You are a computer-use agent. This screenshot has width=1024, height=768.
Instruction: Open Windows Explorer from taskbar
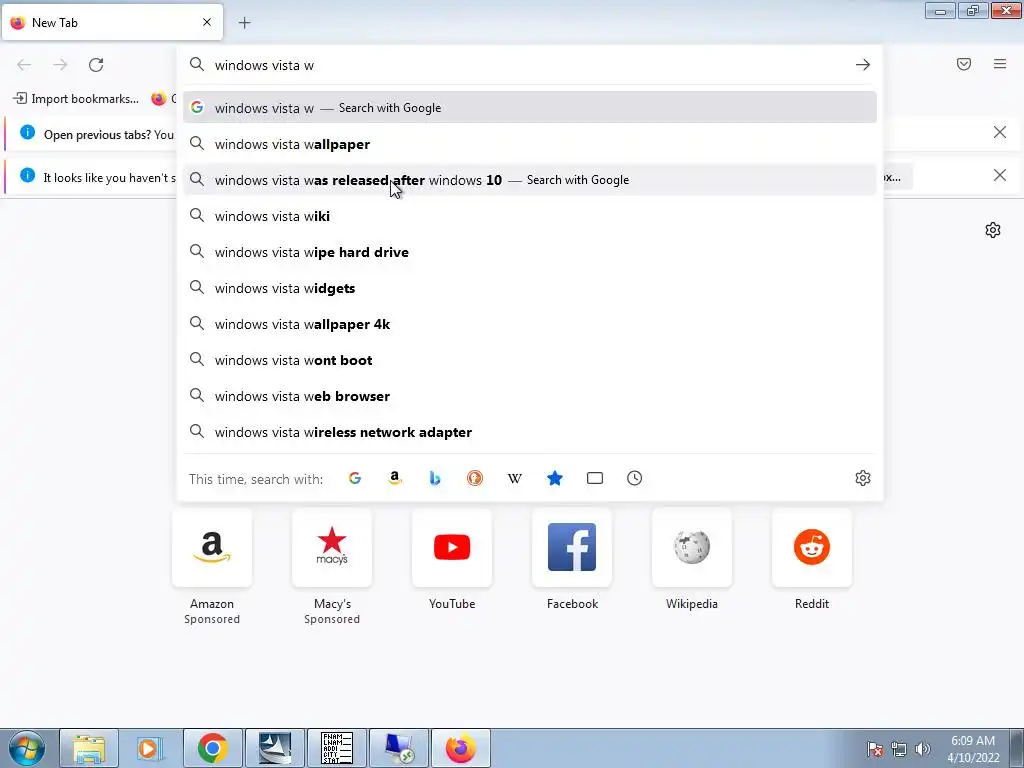click(89, 748)
